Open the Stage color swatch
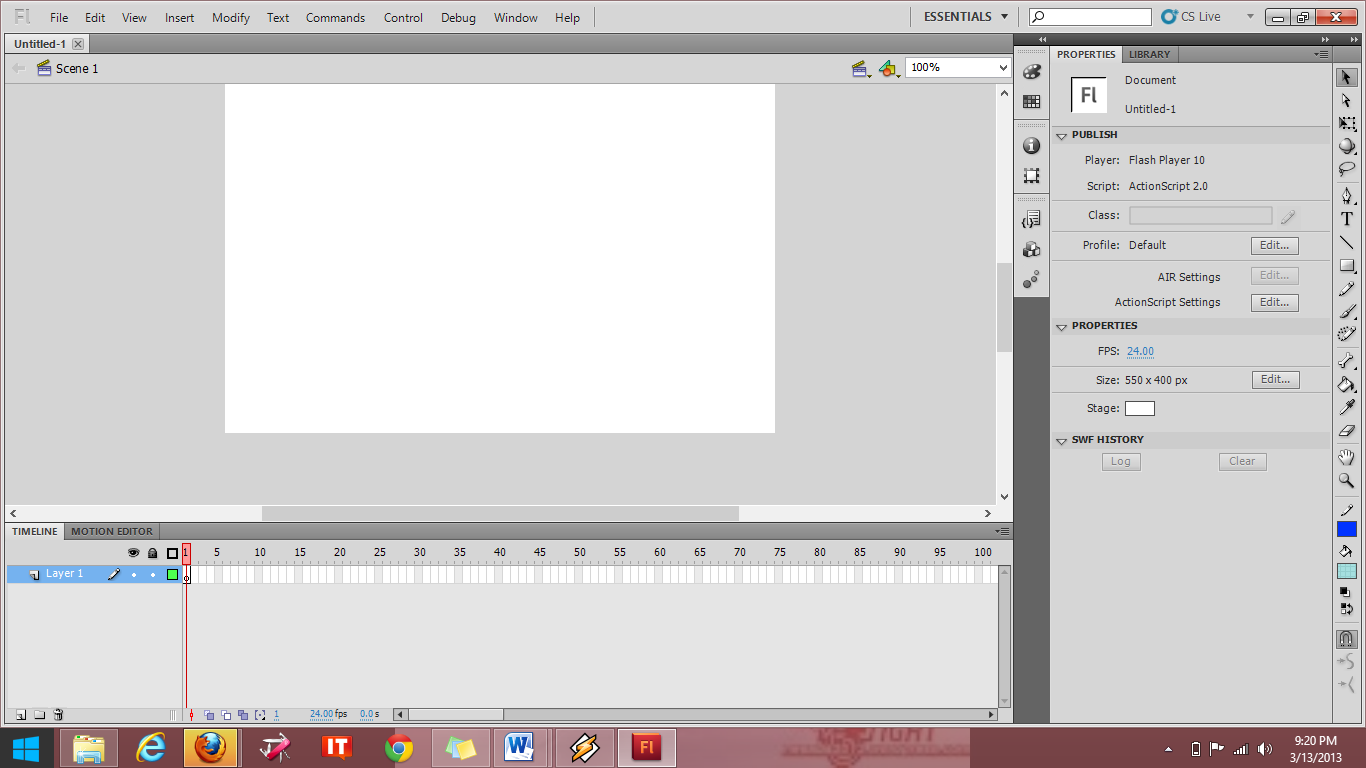The image size is (1366, 768). click(x=1139, y=408)
